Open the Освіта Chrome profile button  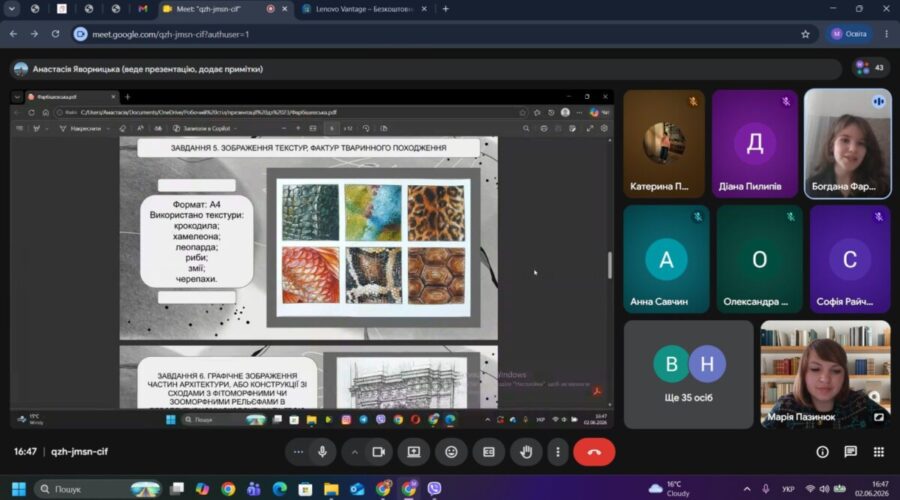click(849, 34)
